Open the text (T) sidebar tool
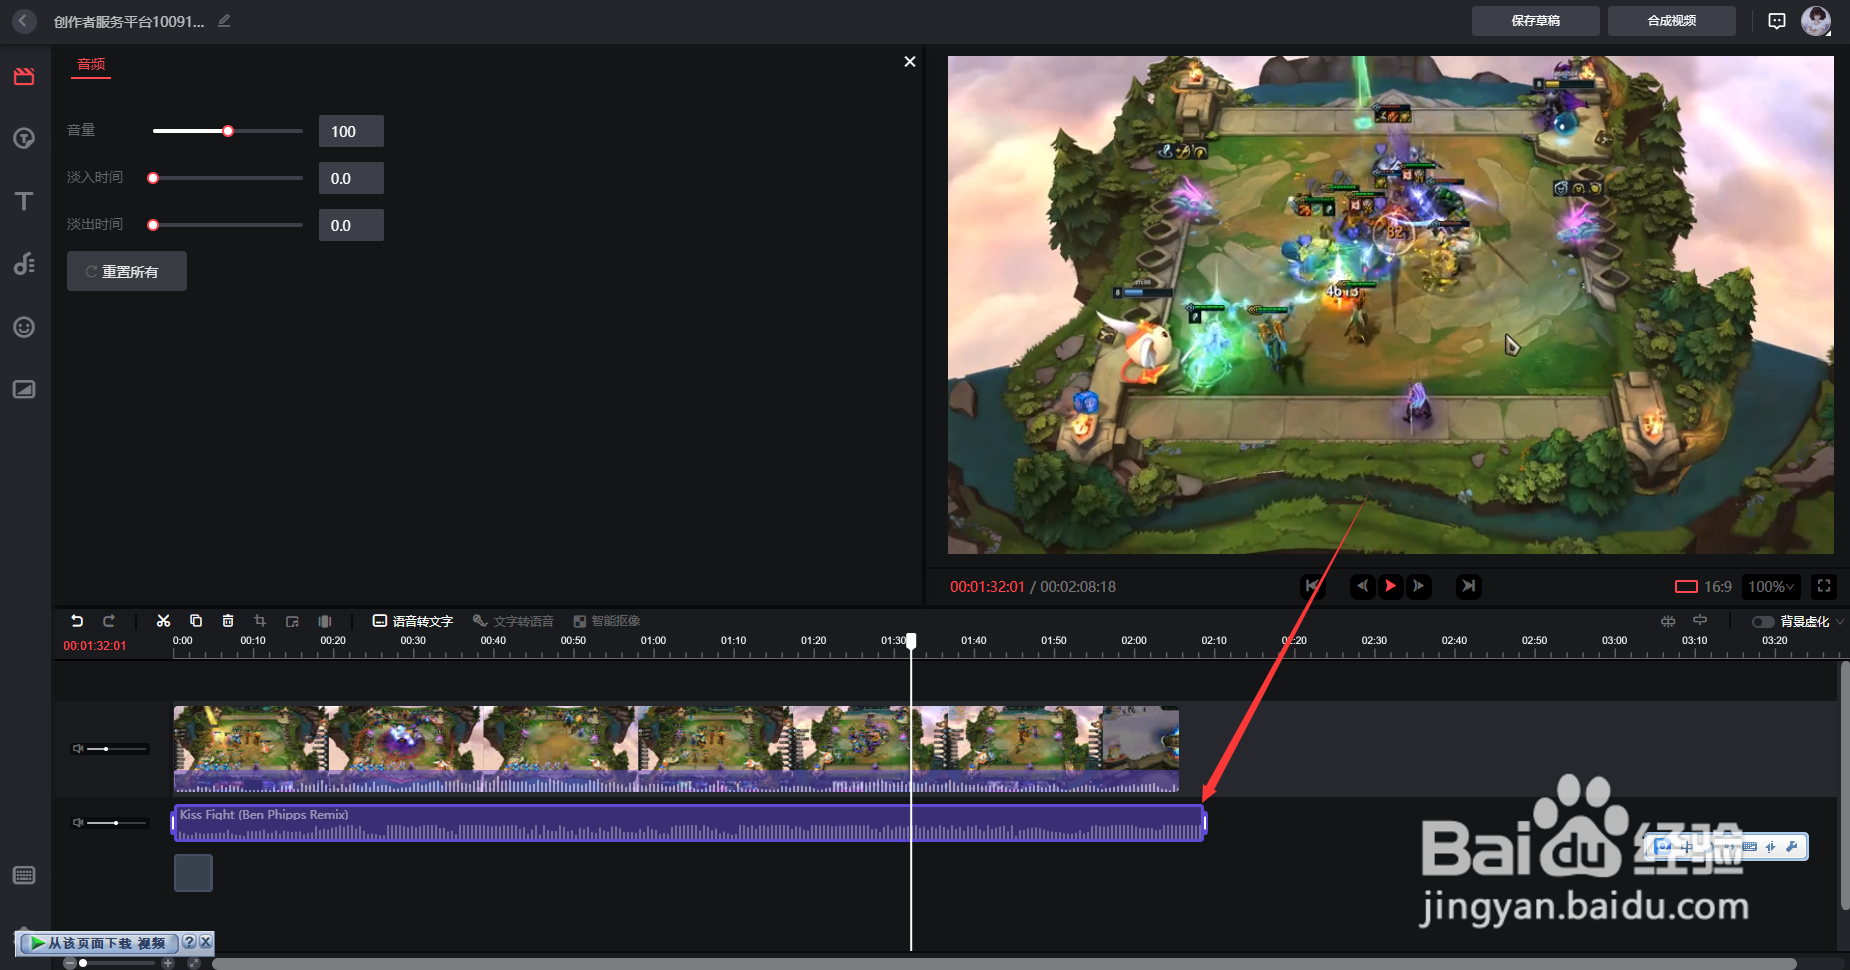Image resolution: width=1850 pixels, height=970 pixels. click(24, 201)
